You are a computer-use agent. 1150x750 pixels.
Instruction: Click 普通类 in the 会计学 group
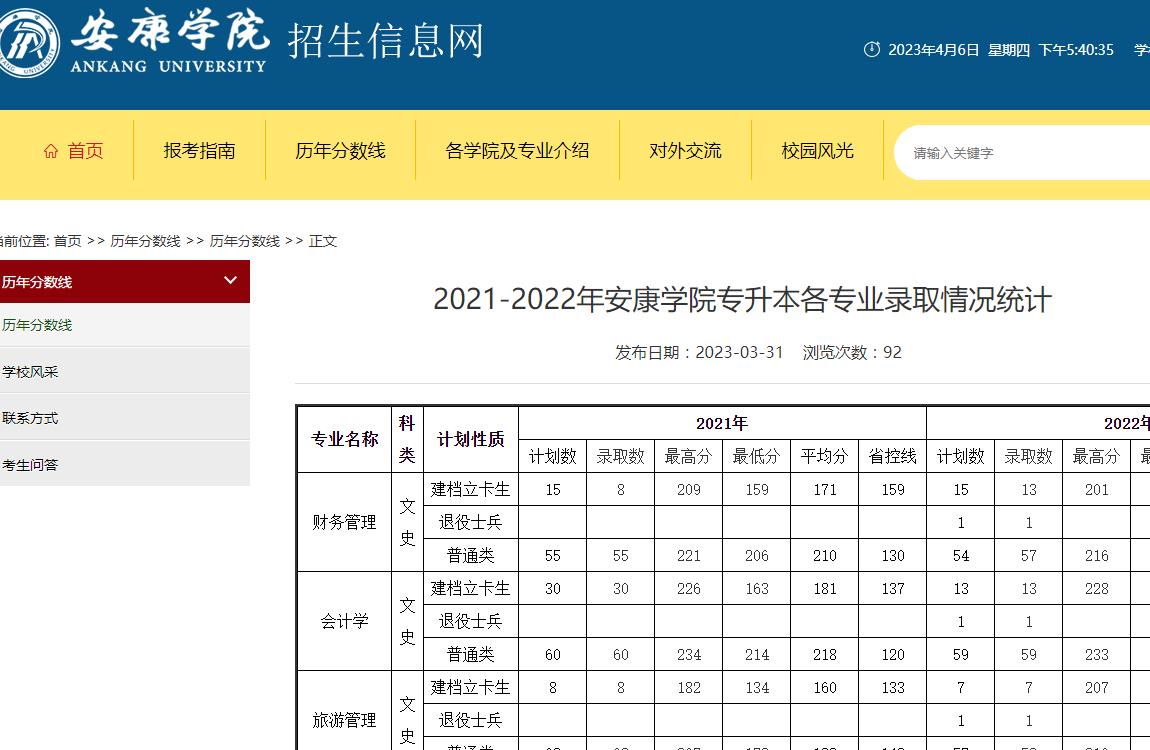coord(471,654)
